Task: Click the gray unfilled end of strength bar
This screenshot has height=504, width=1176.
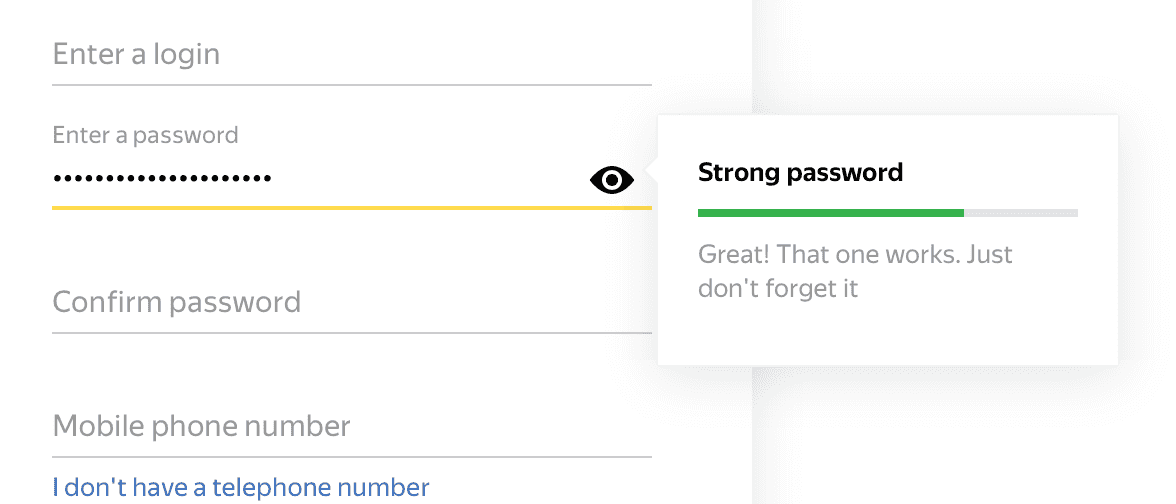Action: pyautogui.click(x=1020, y=213)
